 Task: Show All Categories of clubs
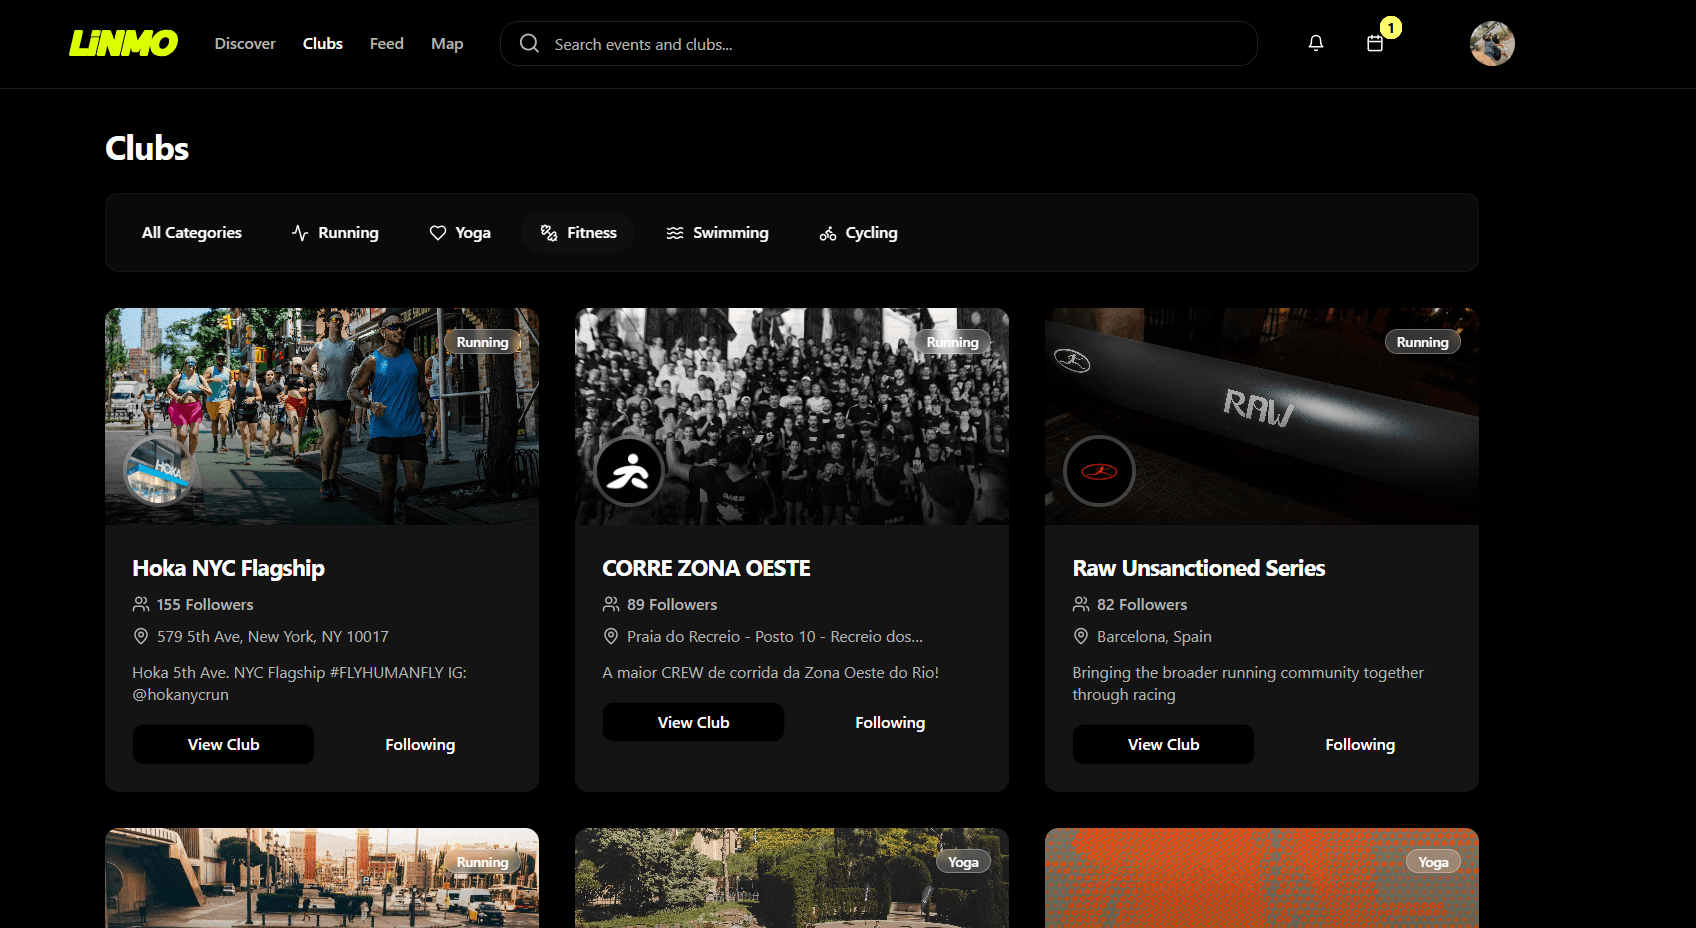tap(192, 233)
